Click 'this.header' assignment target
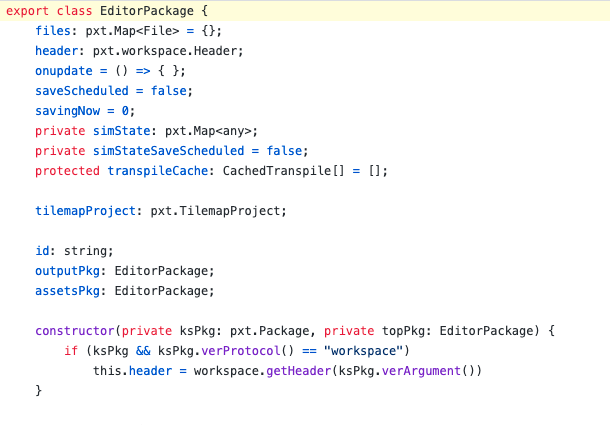This screenshot has height=425, width=610. point(132,371)
